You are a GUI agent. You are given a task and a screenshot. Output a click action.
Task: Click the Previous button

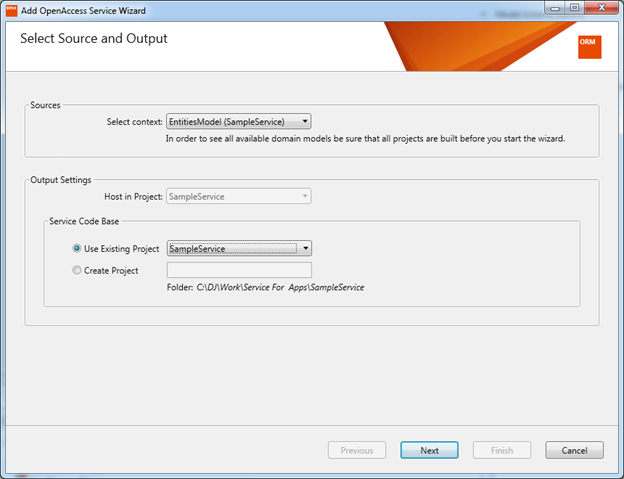click(x=357, y=450)
